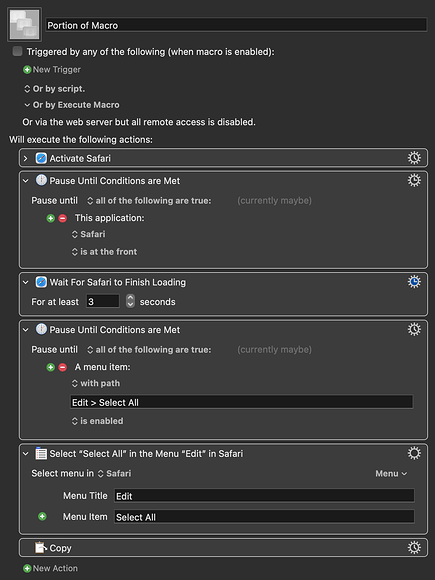
Task: Open gear menu for first Pause Until action
Action: pyautogui.click(x=414, y=180)
